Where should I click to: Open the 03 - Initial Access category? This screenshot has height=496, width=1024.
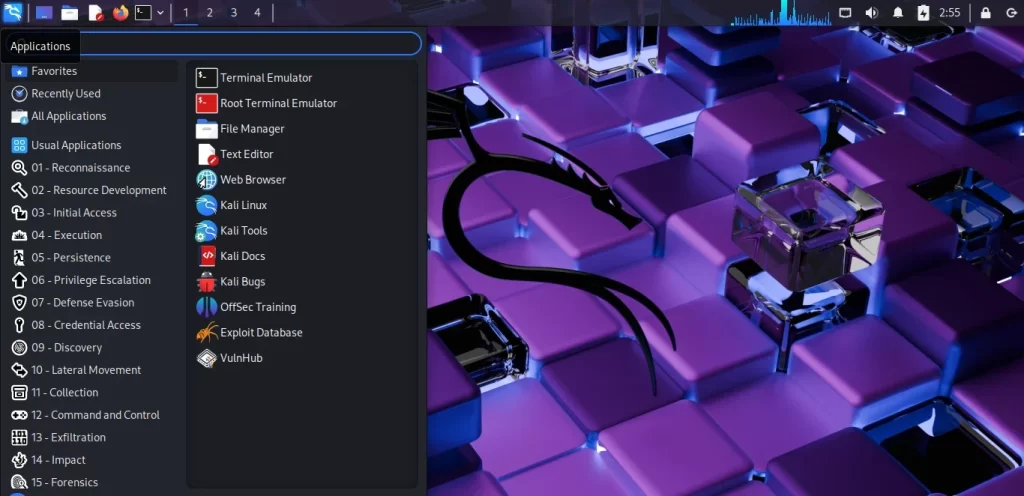coord(92,213)
